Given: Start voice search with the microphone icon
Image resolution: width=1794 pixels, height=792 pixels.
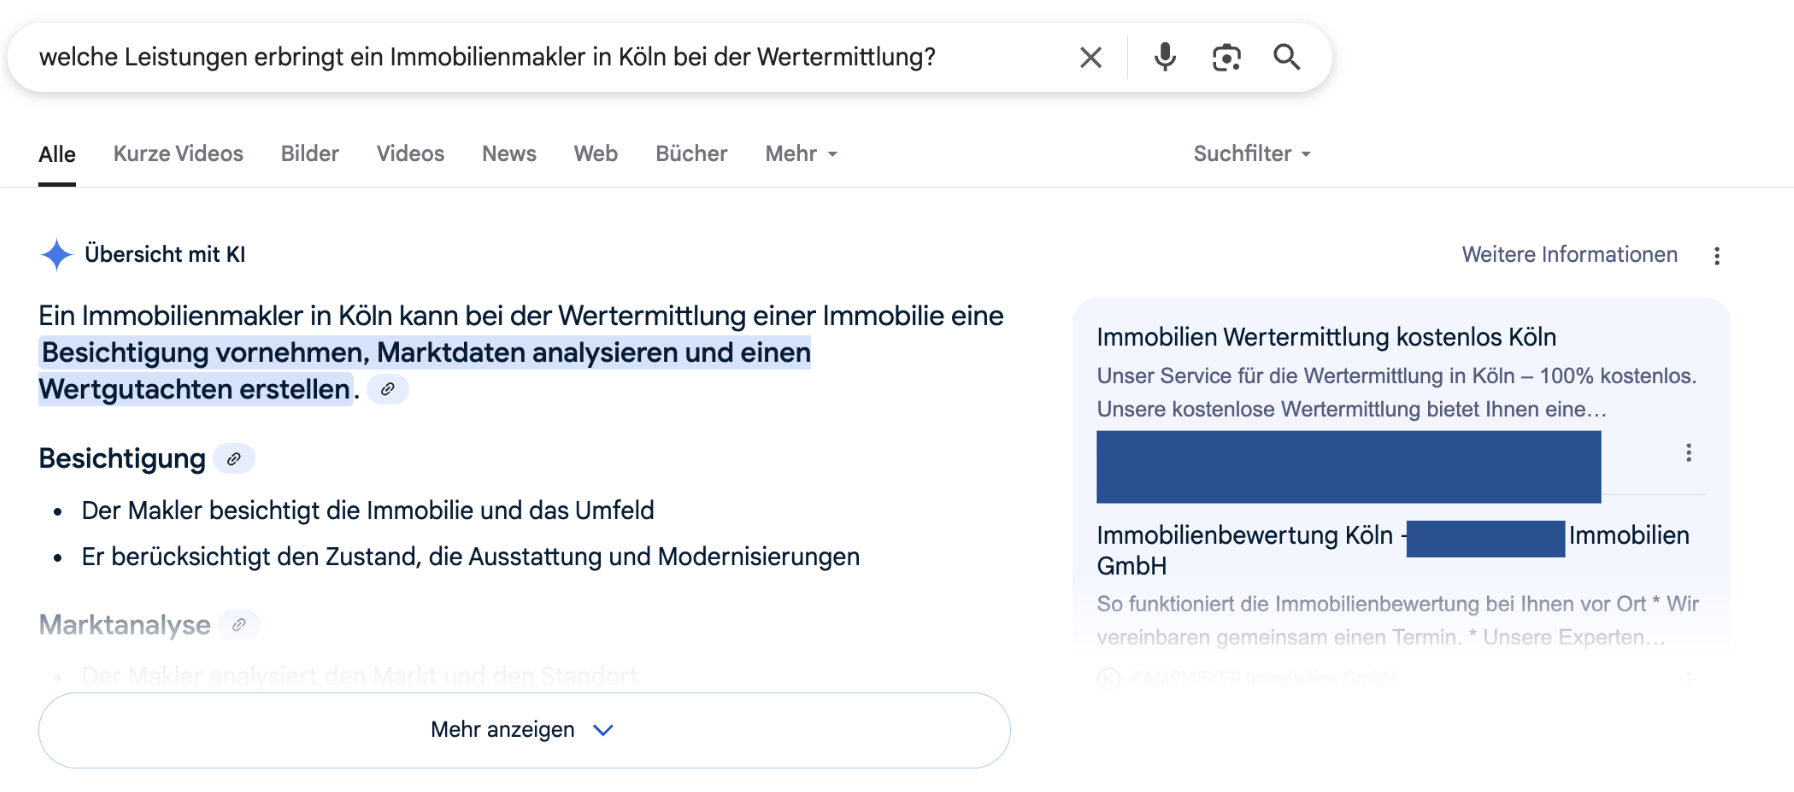Looking at the screenshot, I should pos(1165,57).
